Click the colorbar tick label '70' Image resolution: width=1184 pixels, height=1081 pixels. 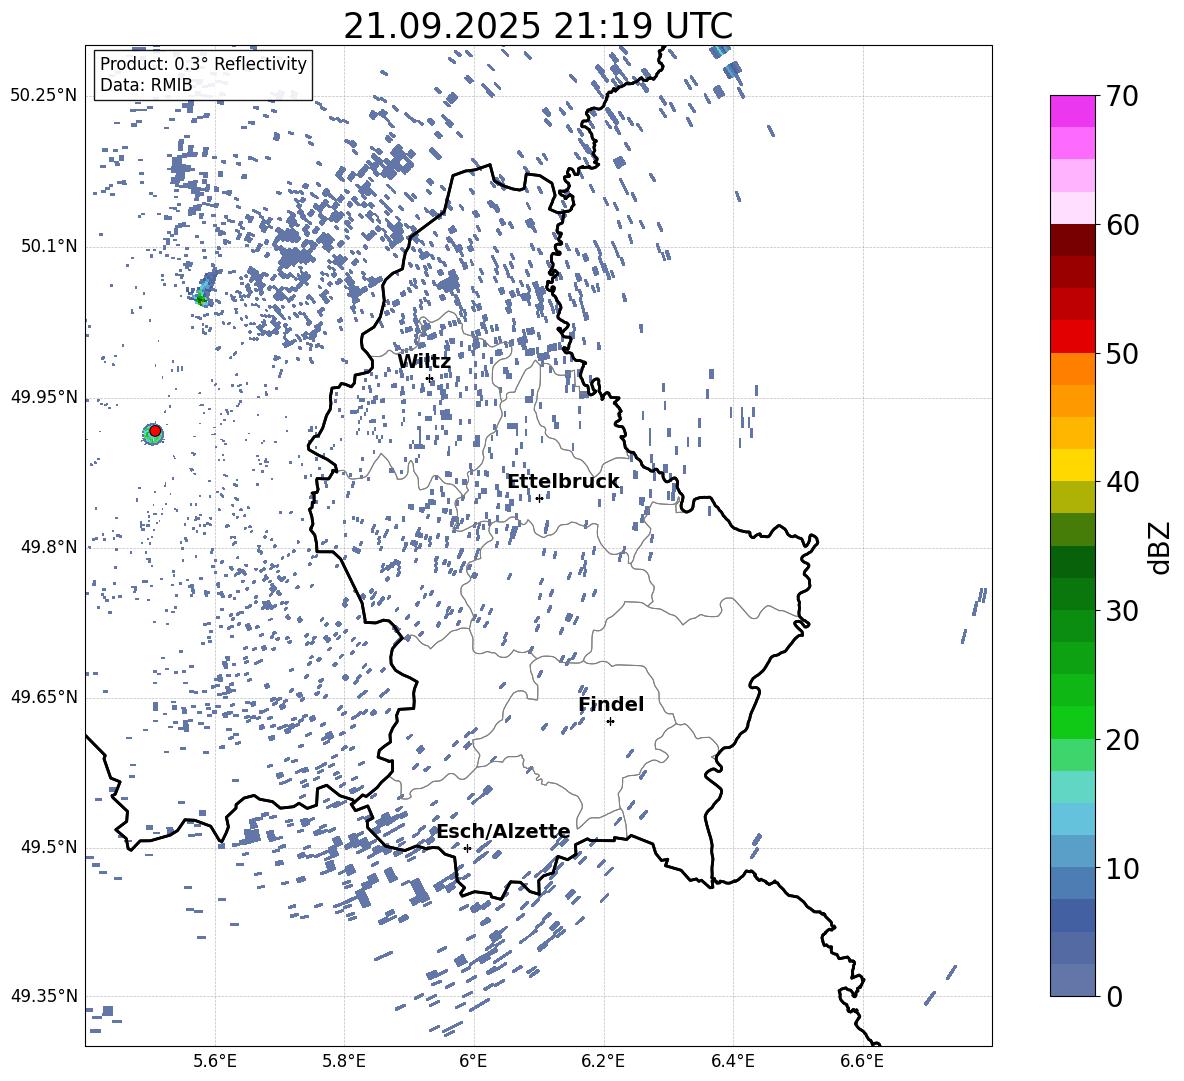tap(1122, 97)
